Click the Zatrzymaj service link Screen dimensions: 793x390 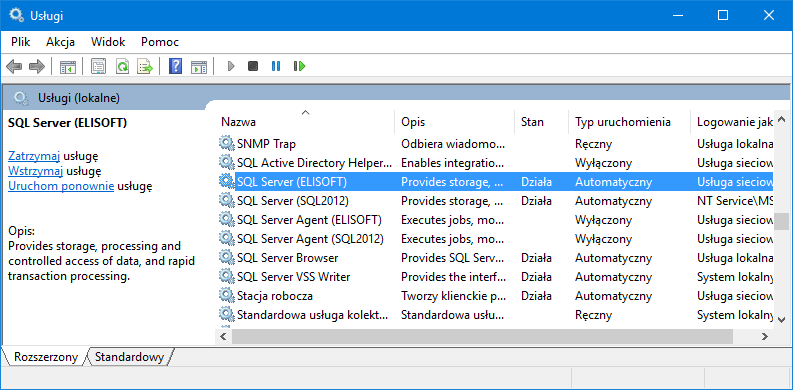coord(34,155)
